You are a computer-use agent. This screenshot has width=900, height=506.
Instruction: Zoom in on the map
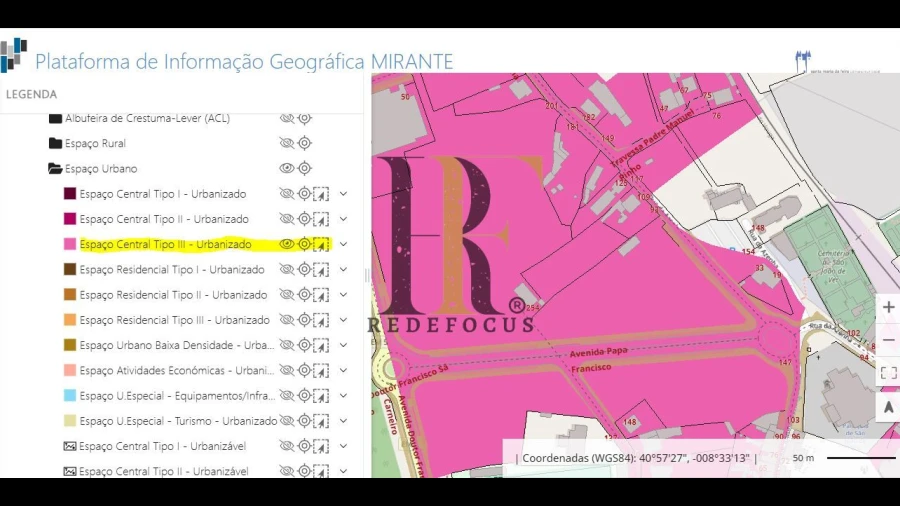[x=888, y=307]
